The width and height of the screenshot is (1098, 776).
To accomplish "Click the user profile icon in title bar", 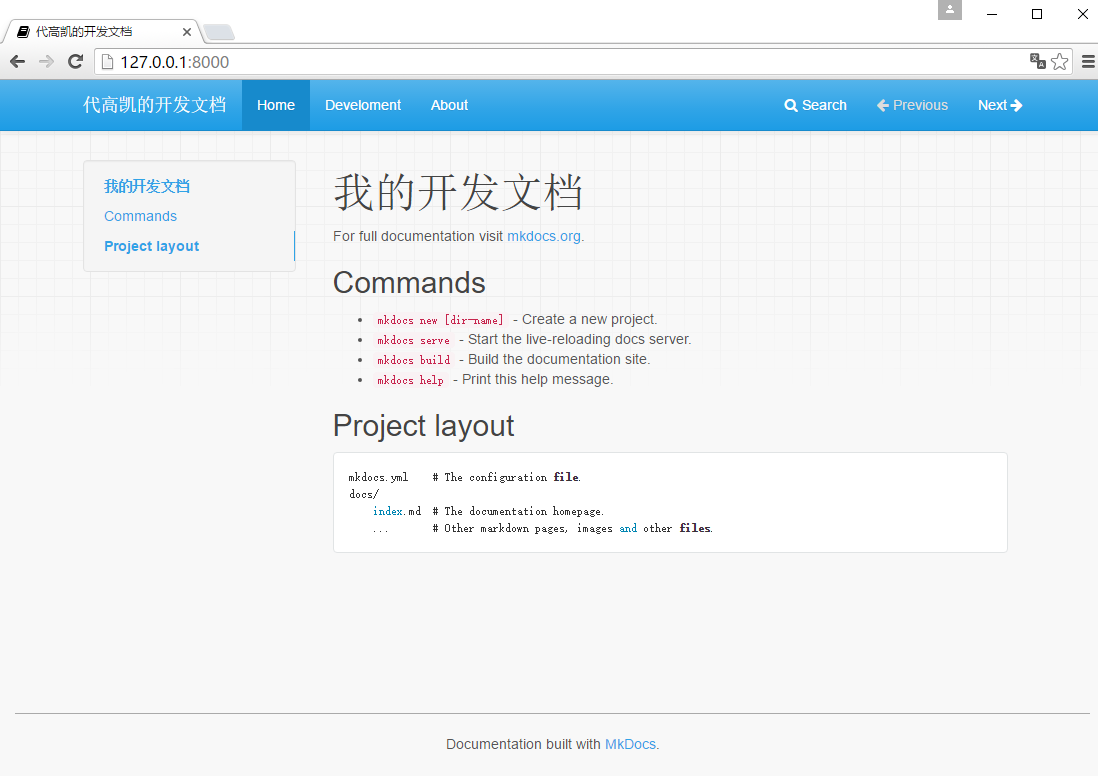I will [949, 10].
